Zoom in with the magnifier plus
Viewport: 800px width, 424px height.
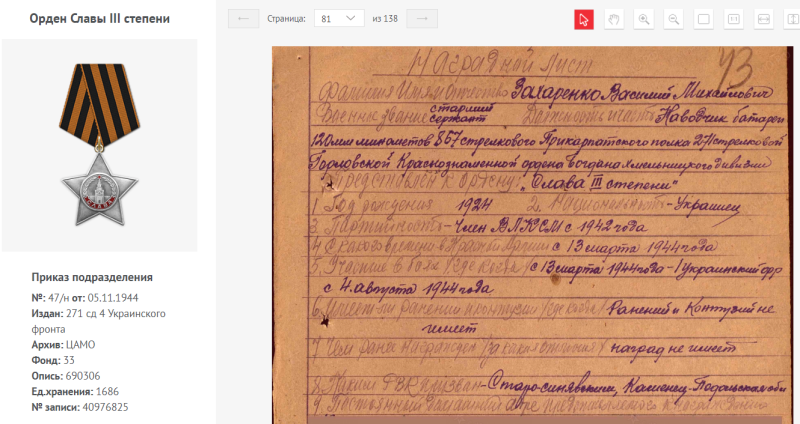[644, 19]
